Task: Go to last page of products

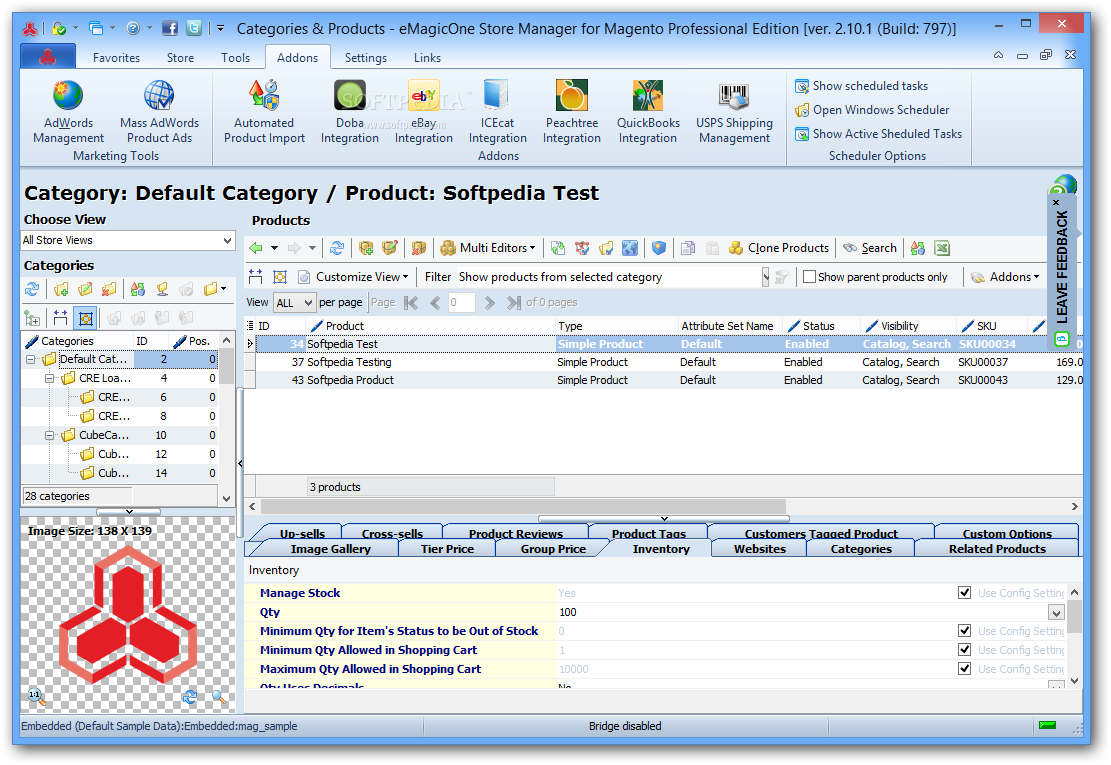Action: 513,303
